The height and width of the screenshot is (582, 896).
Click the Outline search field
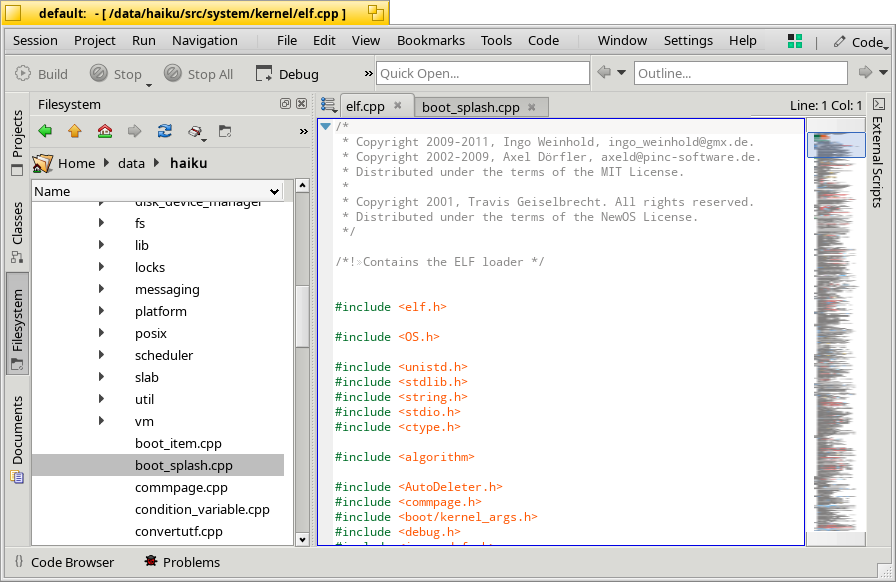pyautogui.click(x=741, y=73)
